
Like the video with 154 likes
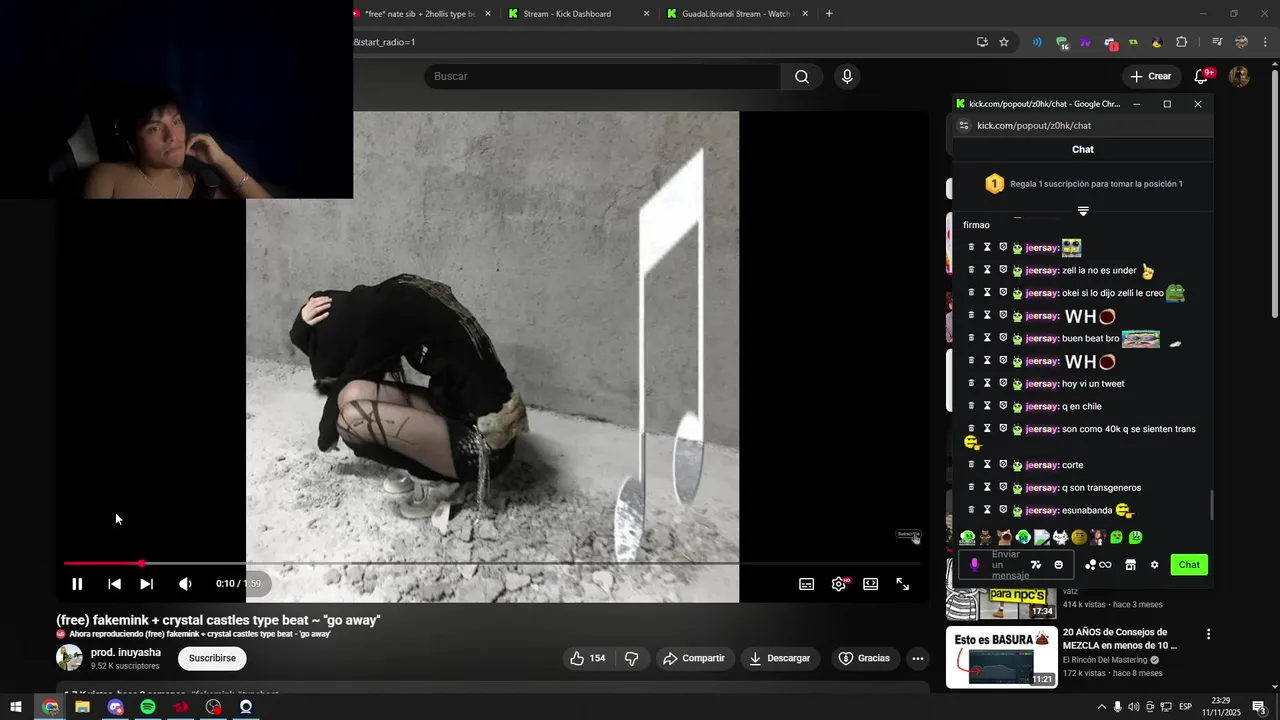588,658
